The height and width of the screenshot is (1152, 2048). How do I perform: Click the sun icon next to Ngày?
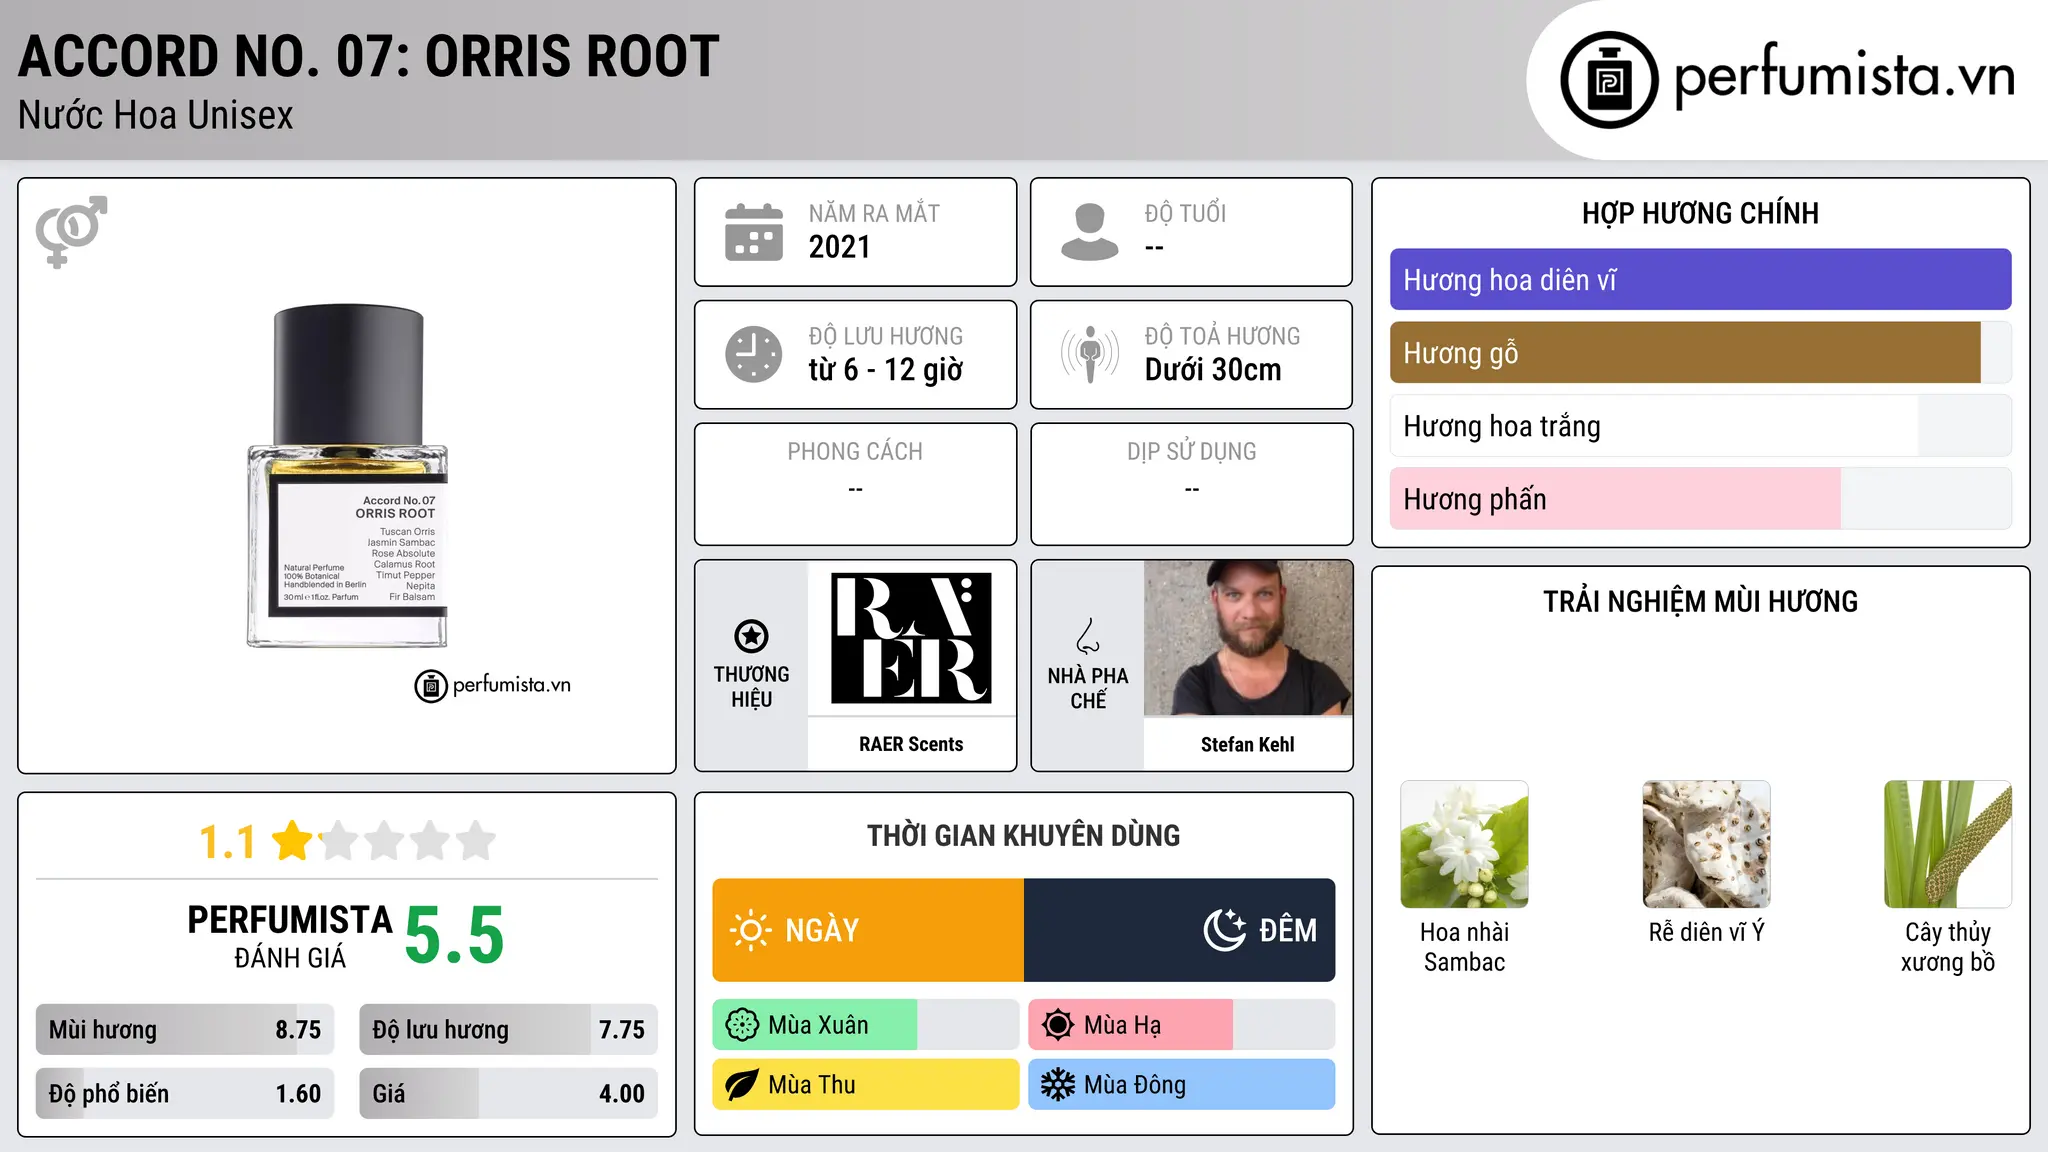[x=751, y=930]
